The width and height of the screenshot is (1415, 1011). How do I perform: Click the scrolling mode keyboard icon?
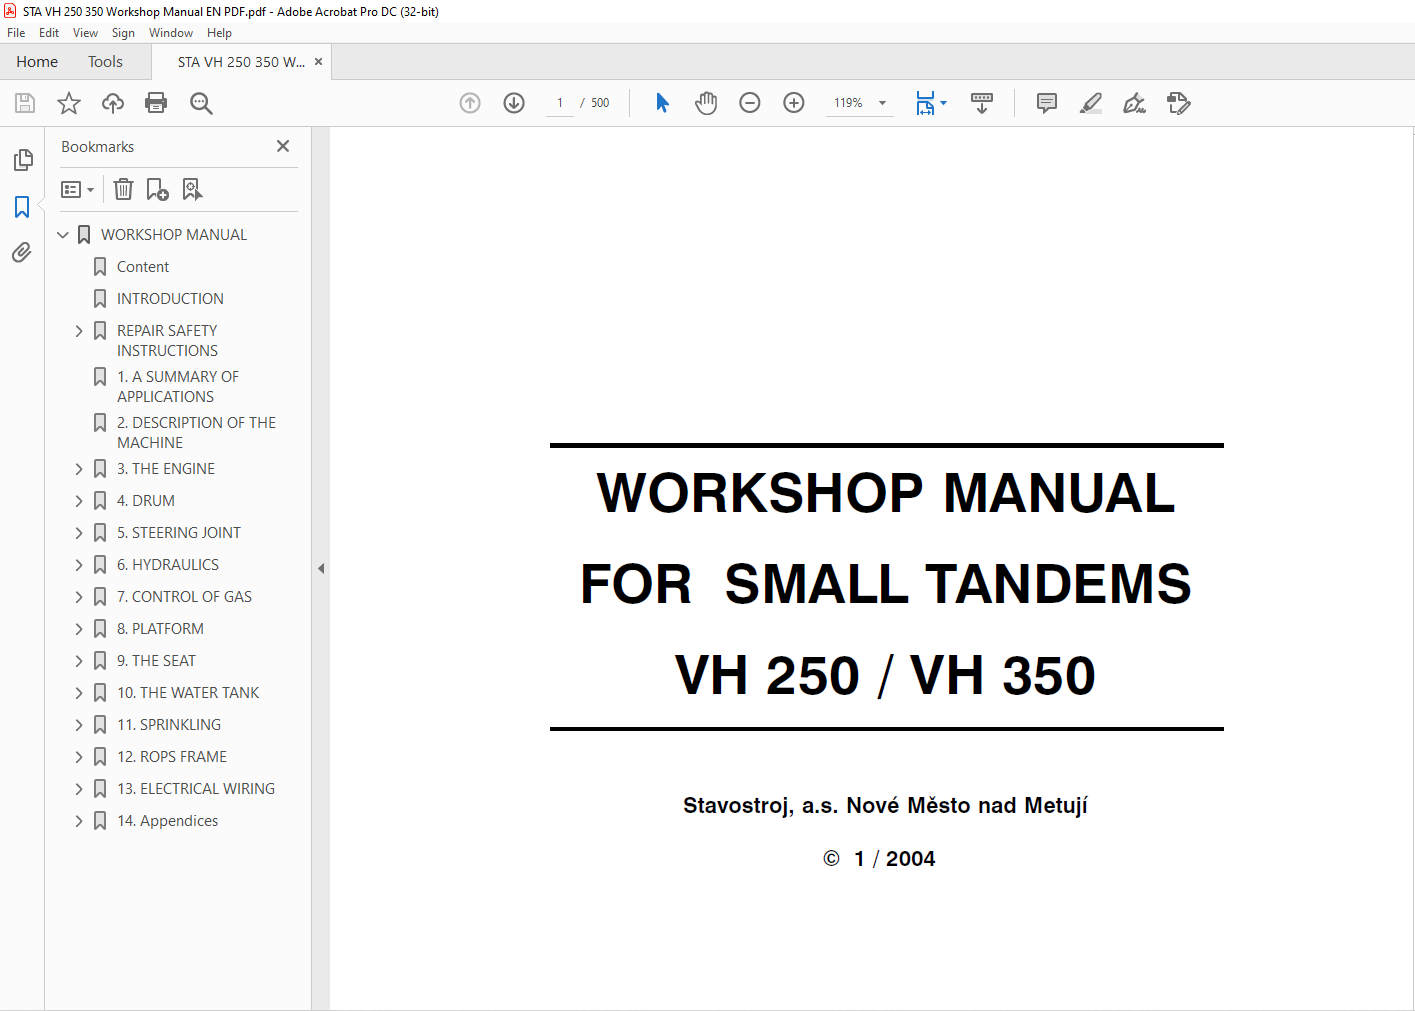pos(982,103)
